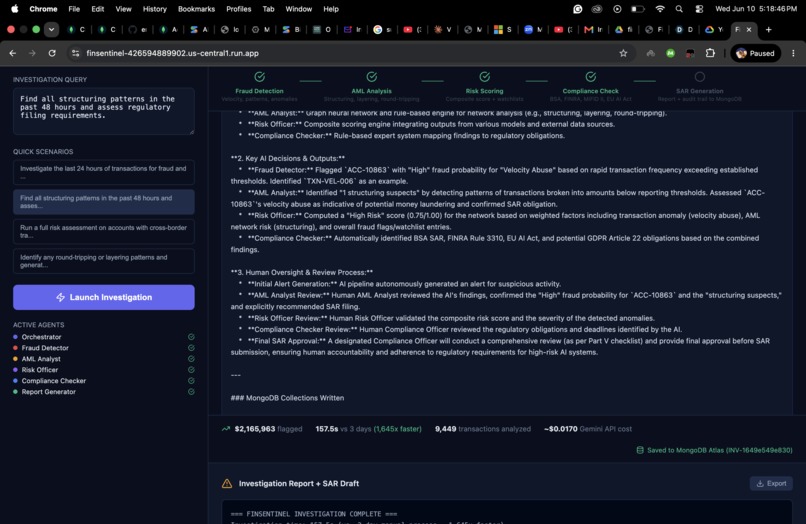Switch to the Gmail tab
Image resolution: width=806 pixels, height=524 pixels.
click(x=593, y=29)
